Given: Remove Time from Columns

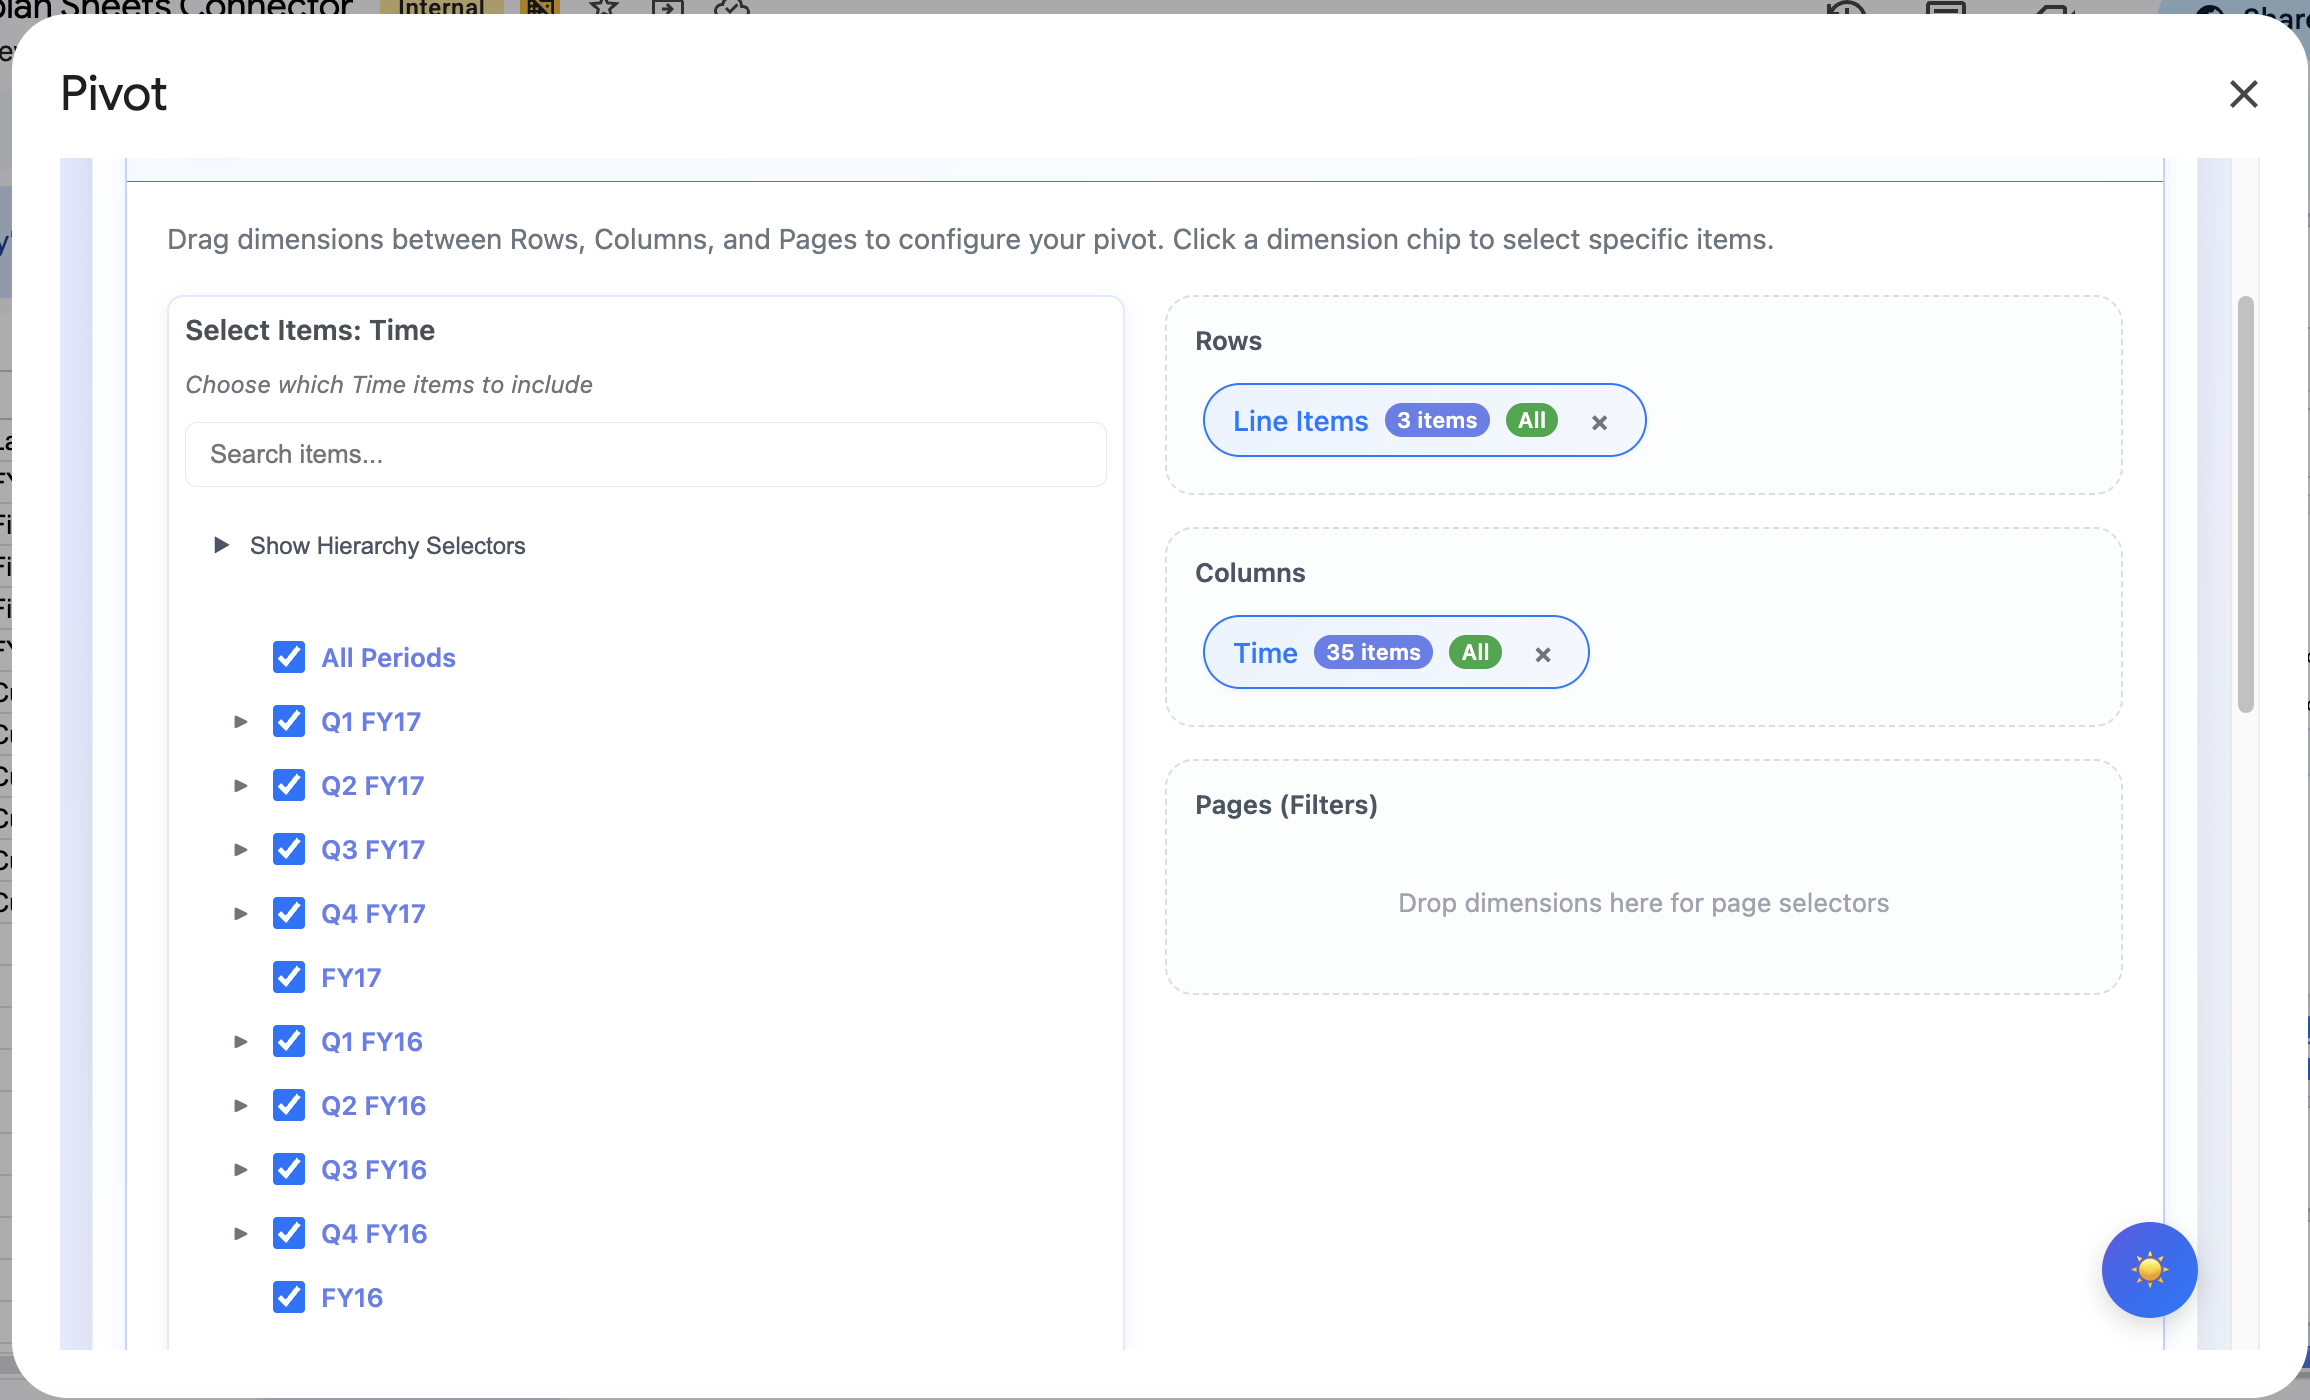Looking at the screenshot, I should pos(1542,654).
